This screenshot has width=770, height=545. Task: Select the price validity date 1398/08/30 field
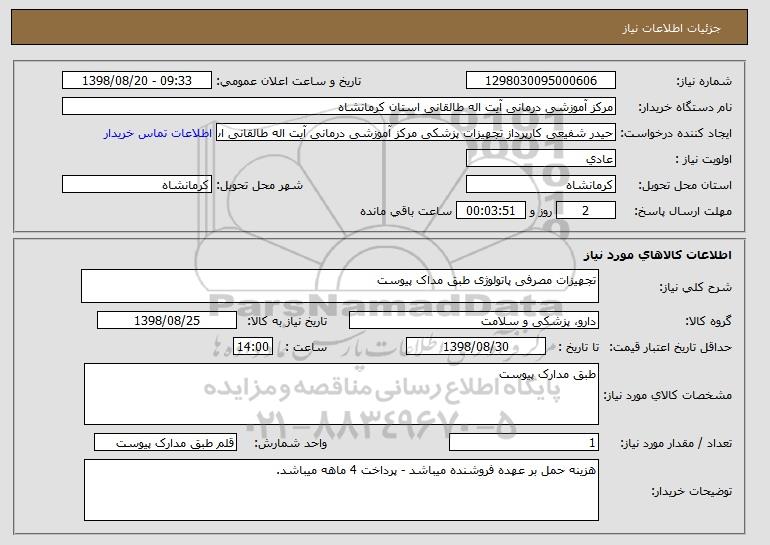click(x=476, y=347)
